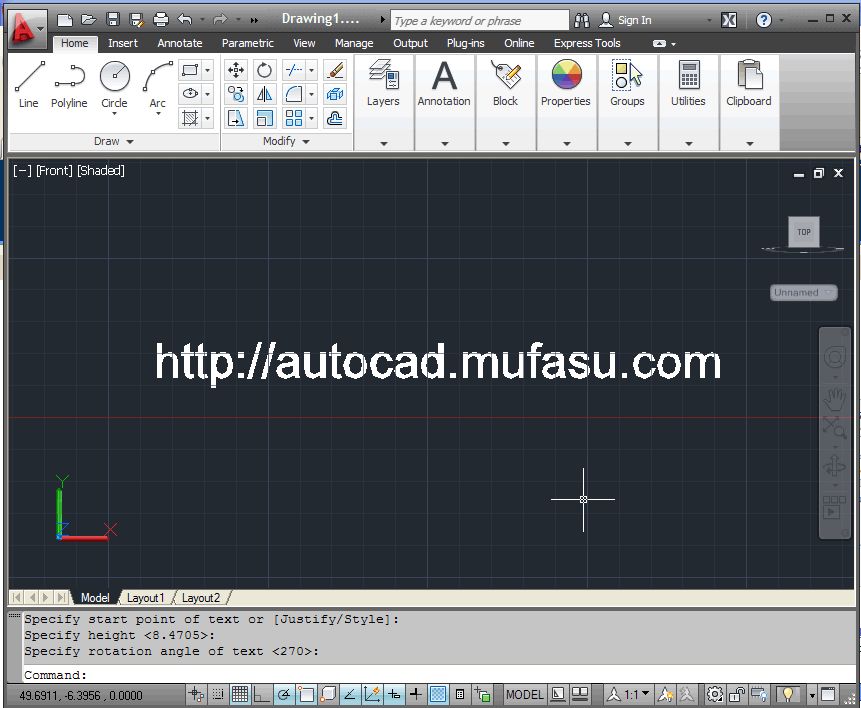Select the Line drawing tool
The image size is (861, 708).
29,85
